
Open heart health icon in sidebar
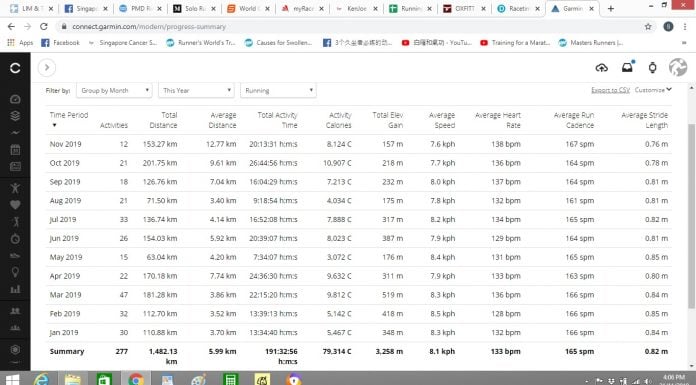pyautogui.click(x=15, y=205)
